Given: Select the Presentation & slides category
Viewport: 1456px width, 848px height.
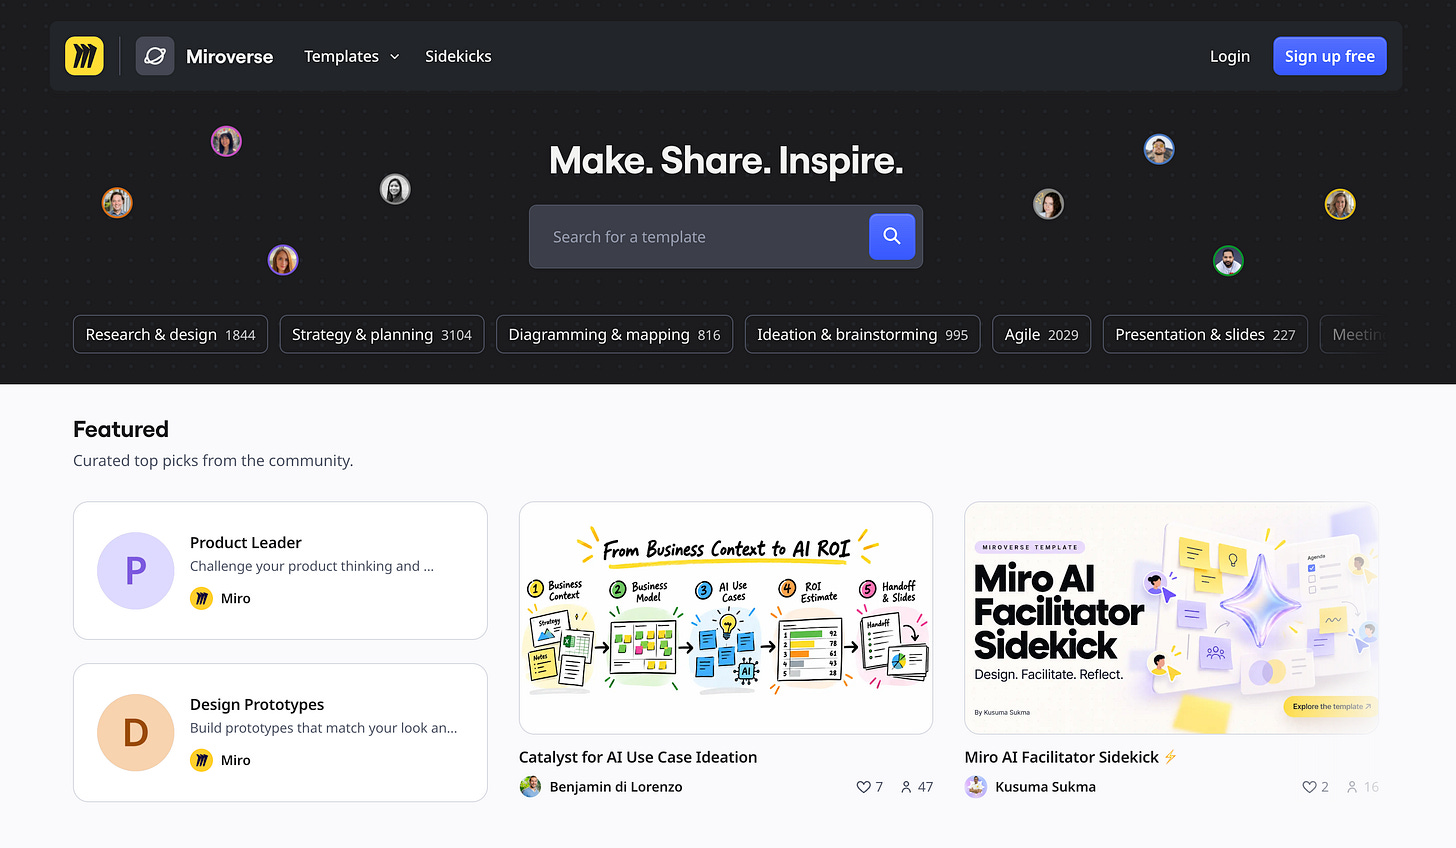Looking at the screenshot, I should pos(1205,334).
